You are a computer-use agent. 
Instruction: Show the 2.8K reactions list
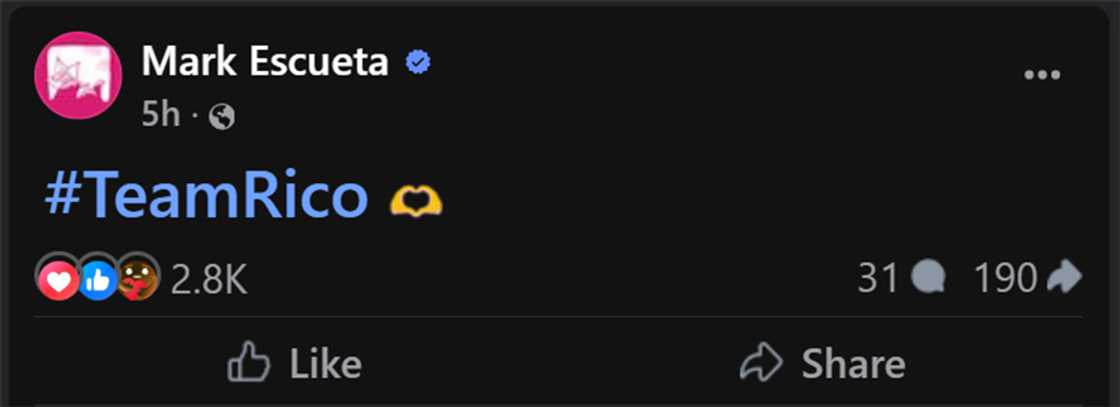pos(208,280)
